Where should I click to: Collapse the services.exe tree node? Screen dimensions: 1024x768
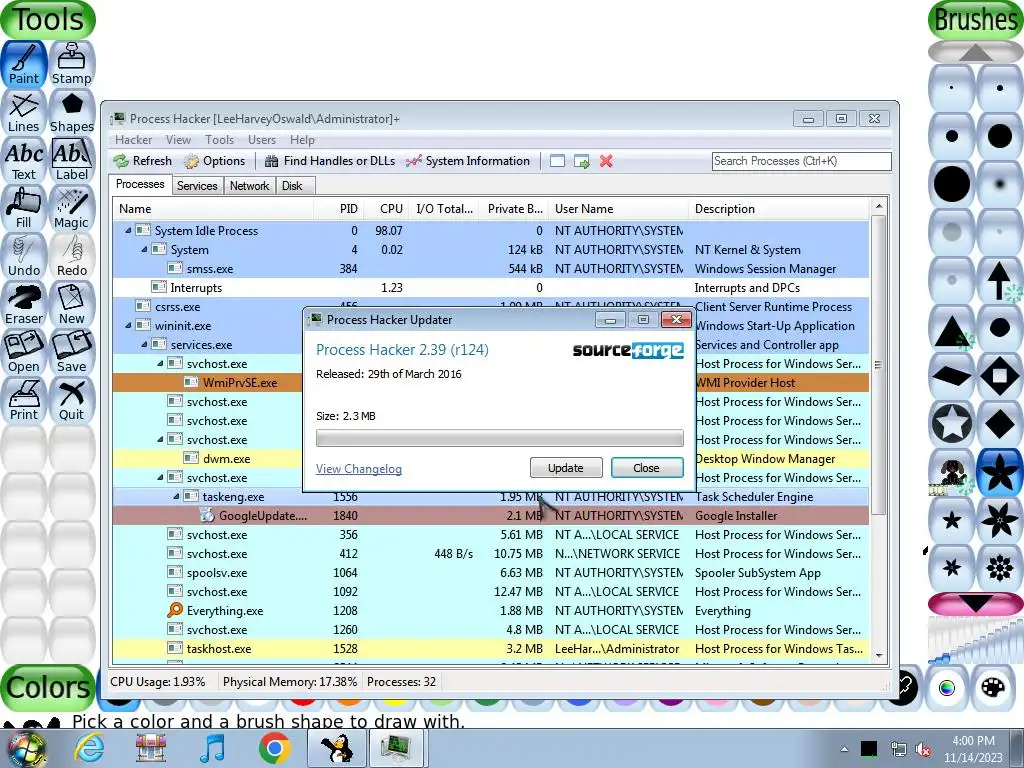[x=144, y=344]
